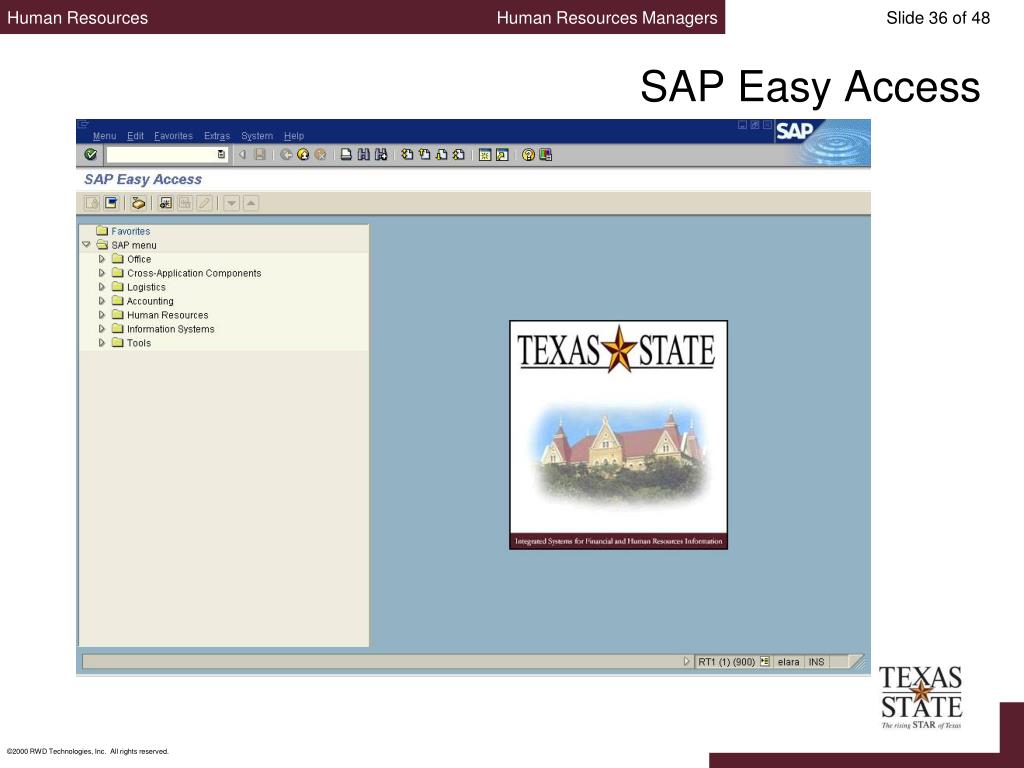Click into the command input field
The image size is (1024, 768).
coord(161,155)
